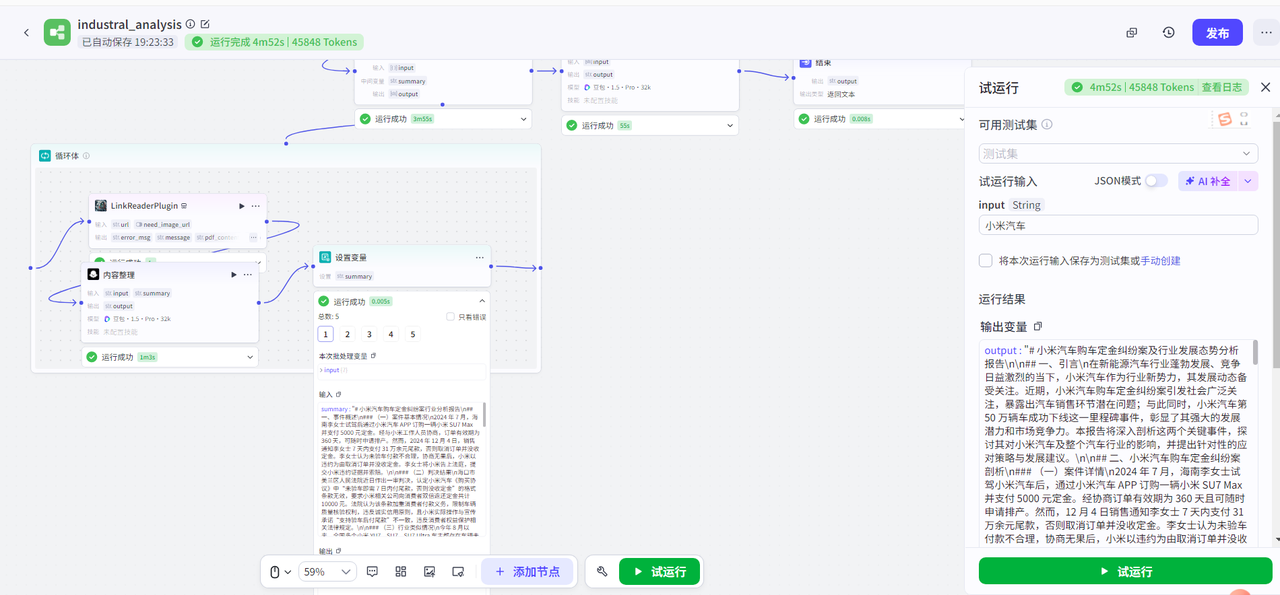This screenshot has height=595, width=1280.
Task: Copy the 输出变量 result
Action: tap(1038, 326)
